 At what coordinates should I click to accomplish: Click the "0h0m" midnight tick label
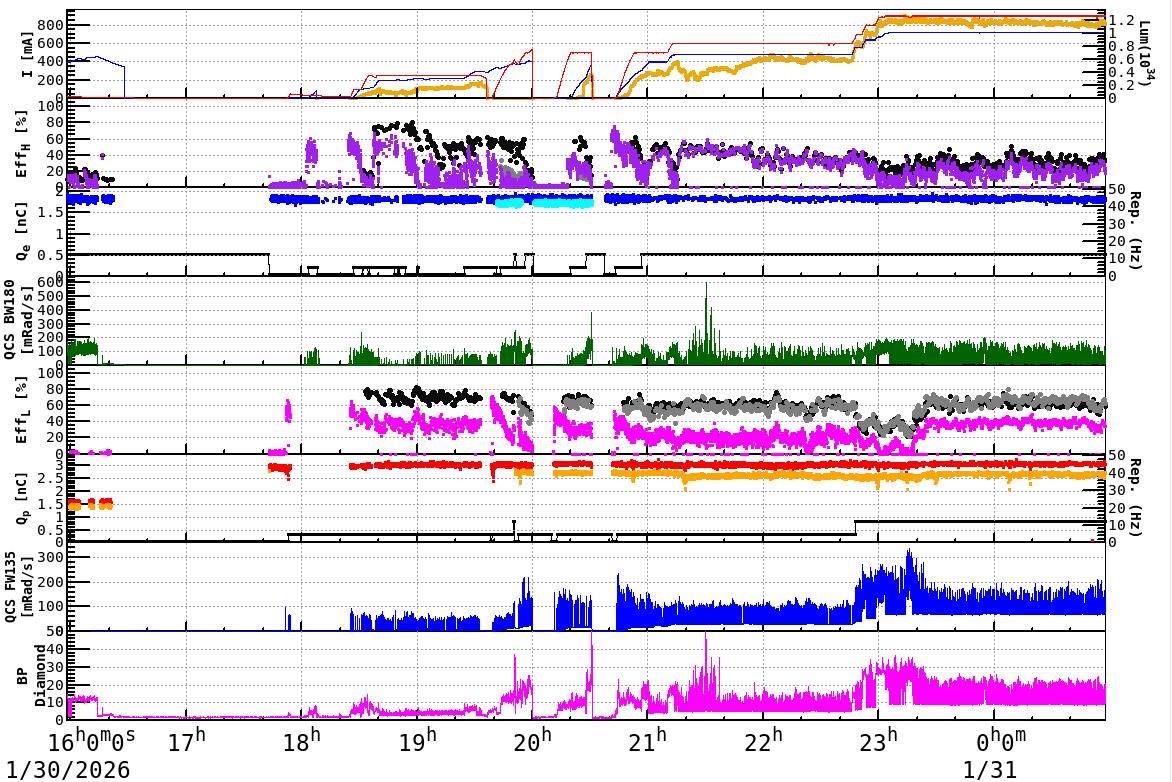pos(1002,741)
